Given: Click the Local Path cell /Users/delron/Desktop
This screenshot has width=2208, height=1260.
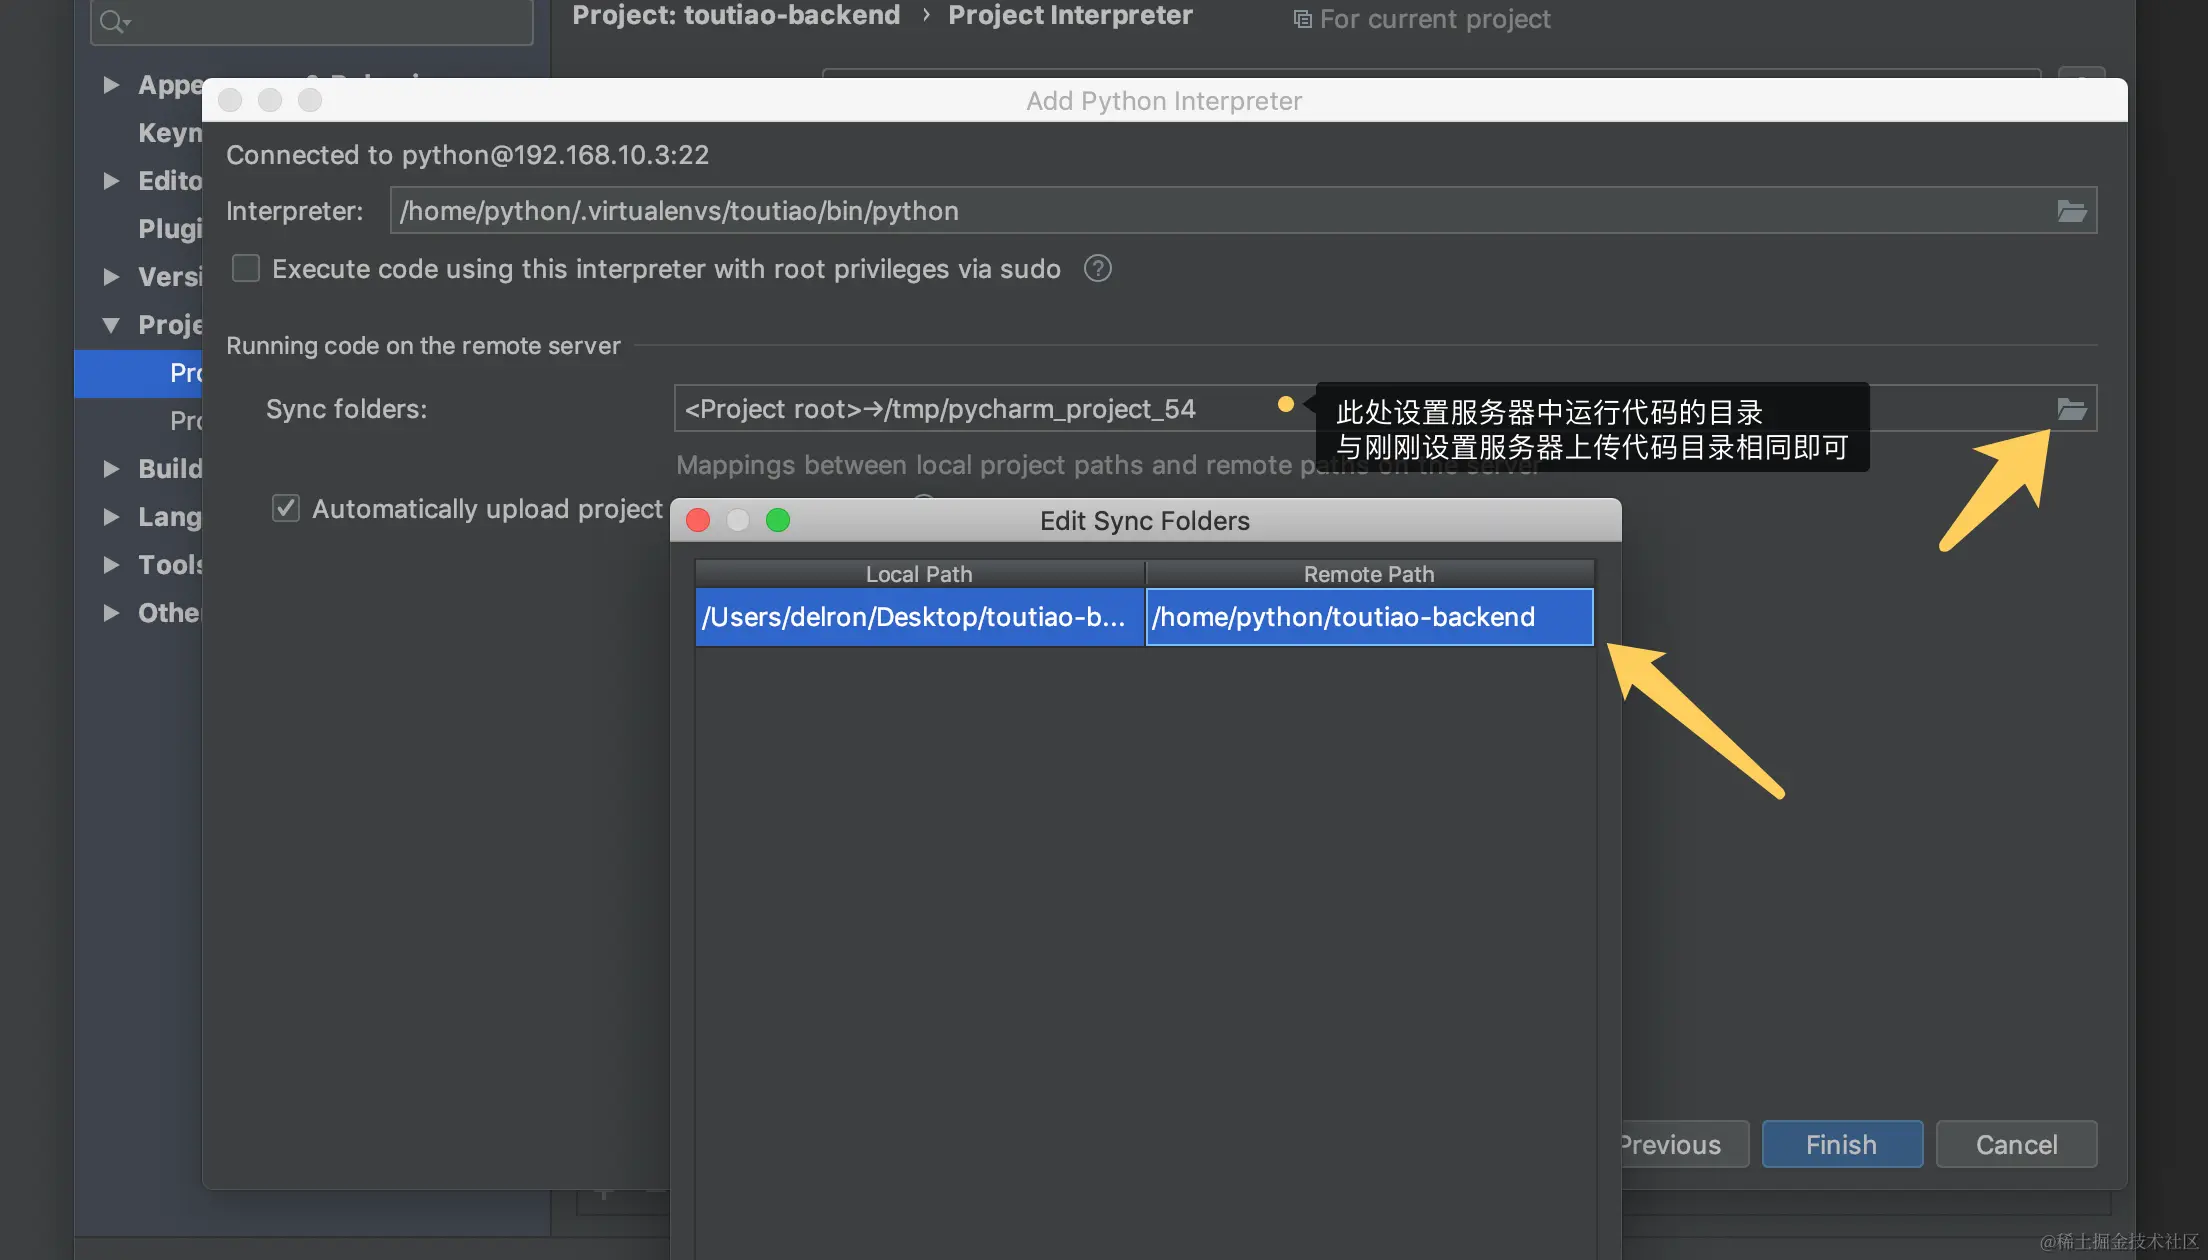Looking at the screenshot, I should coord(918,617).
